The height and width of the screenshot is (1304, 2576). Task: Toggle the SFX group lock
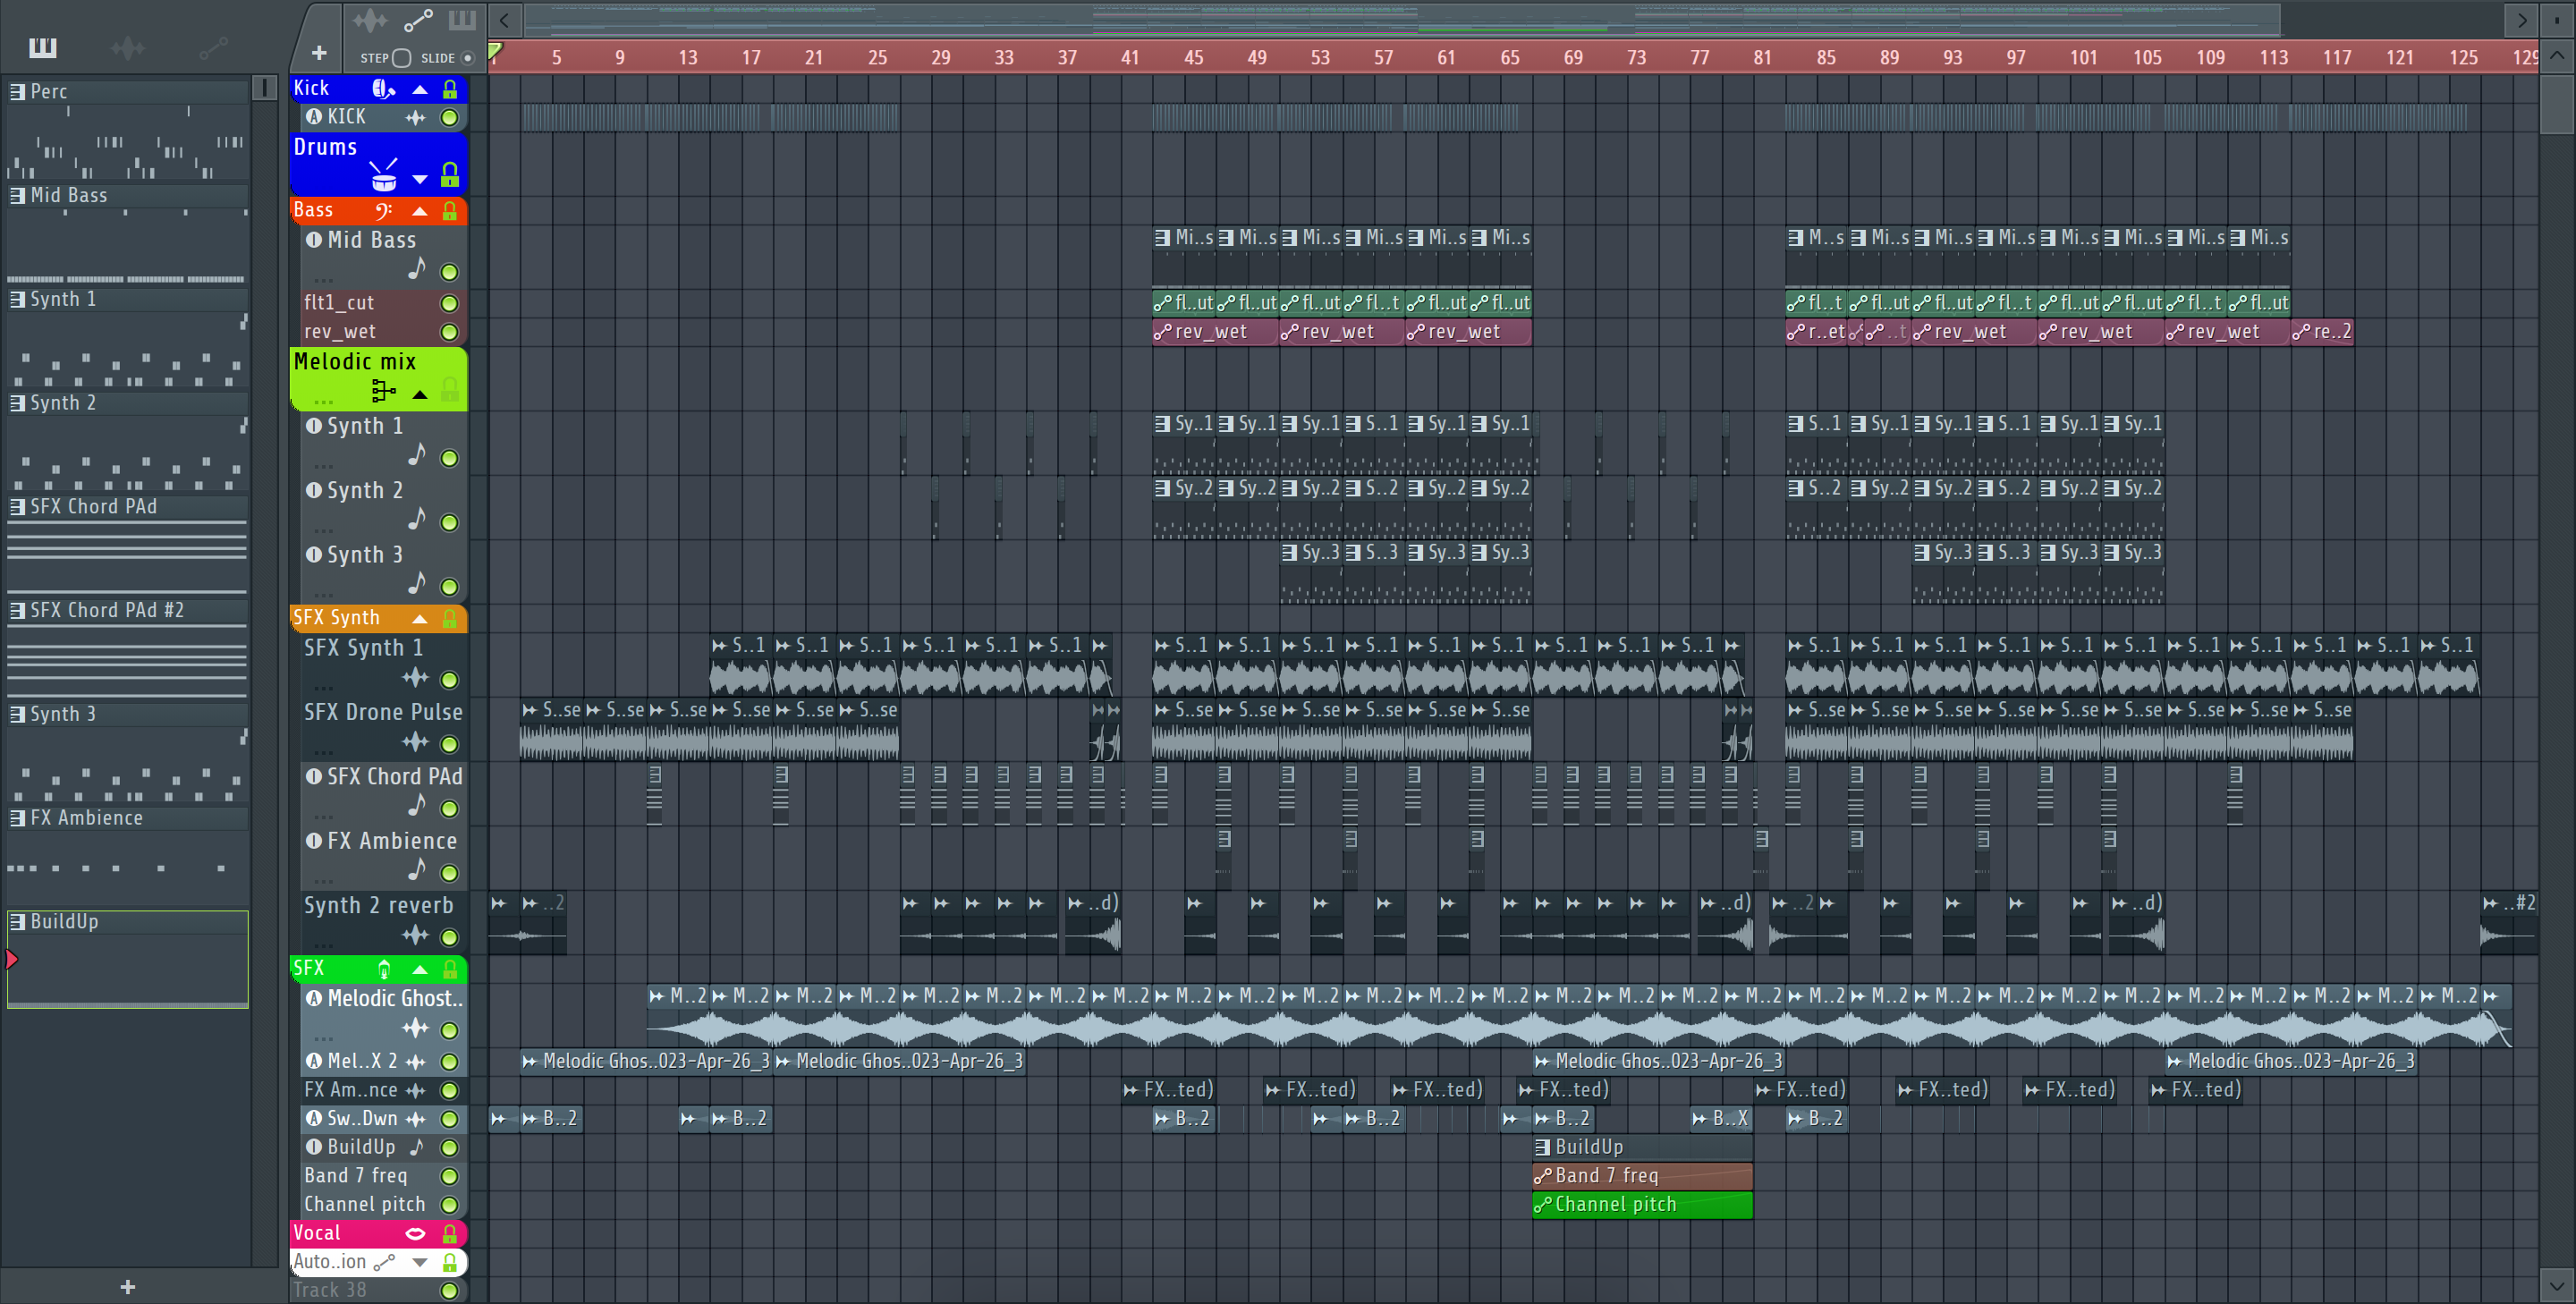coord(450,969)
